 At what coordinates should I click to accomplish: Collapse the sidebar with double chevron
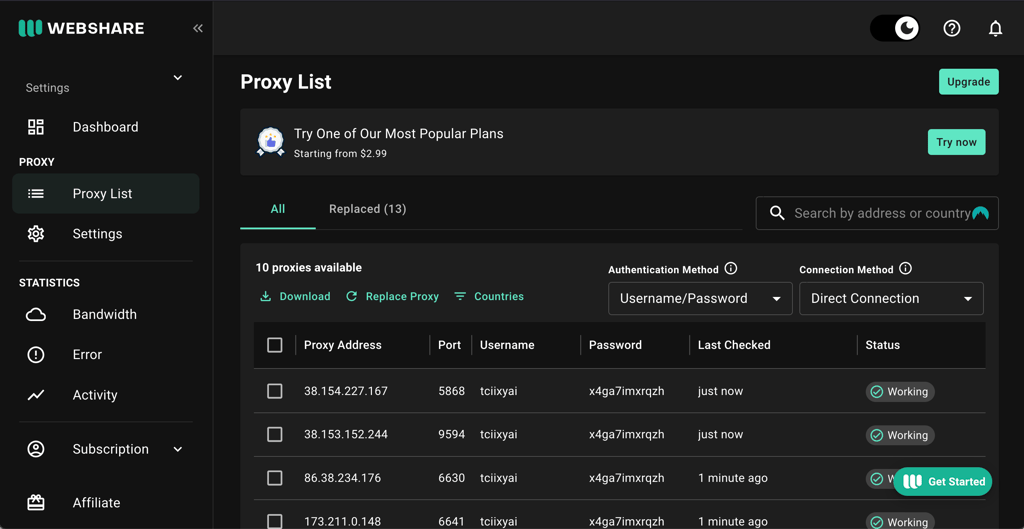click(x=198, y=28)
